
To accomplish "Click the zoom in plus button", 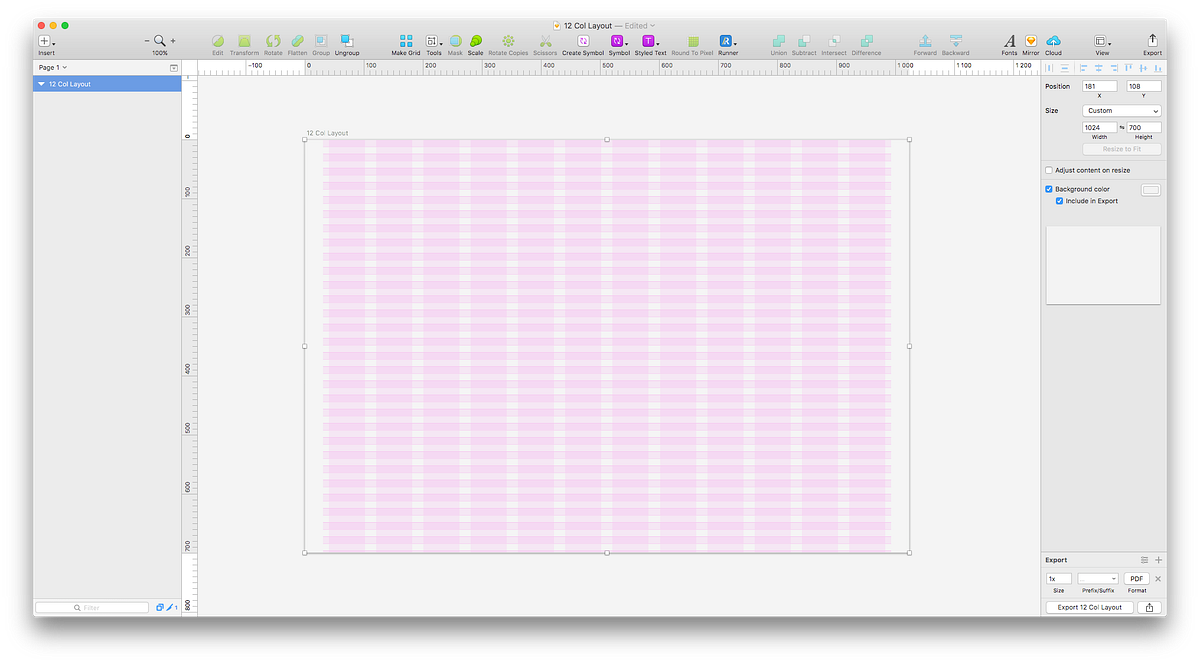I will point(173,41).
